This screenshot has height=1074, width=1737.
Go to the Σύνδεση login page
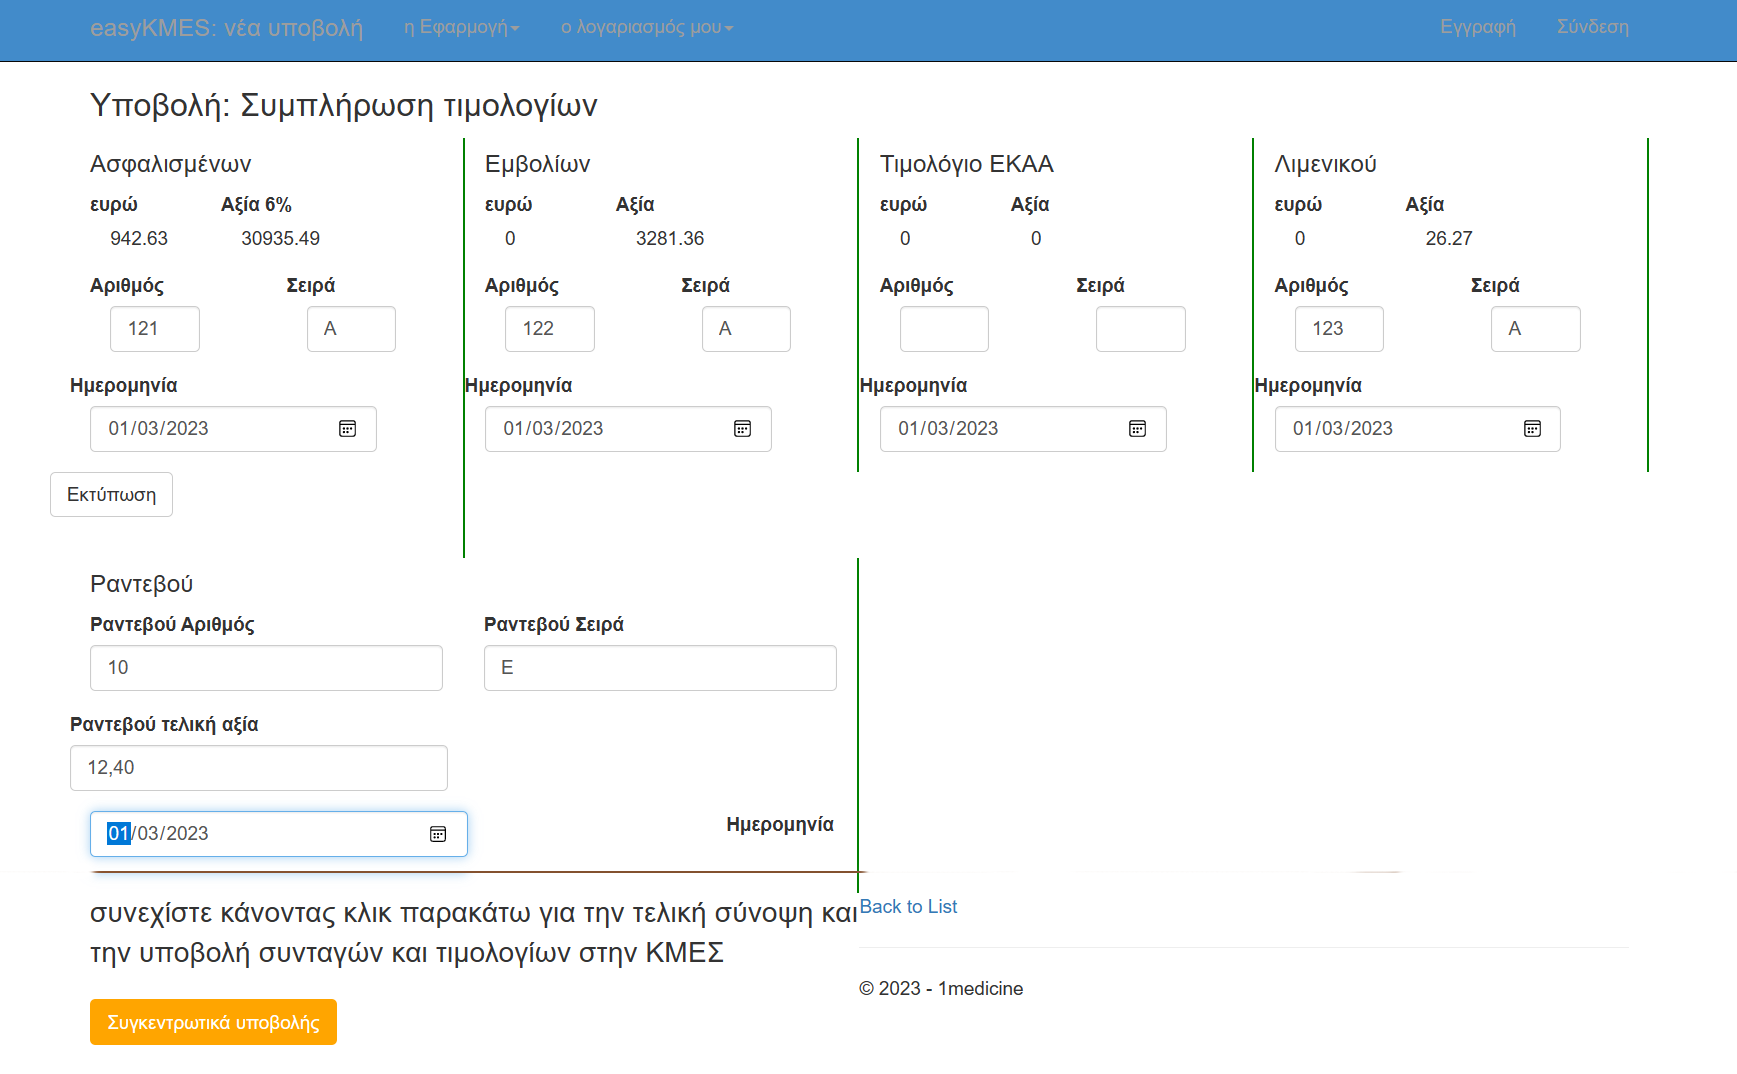click(x=1592, y=28)
